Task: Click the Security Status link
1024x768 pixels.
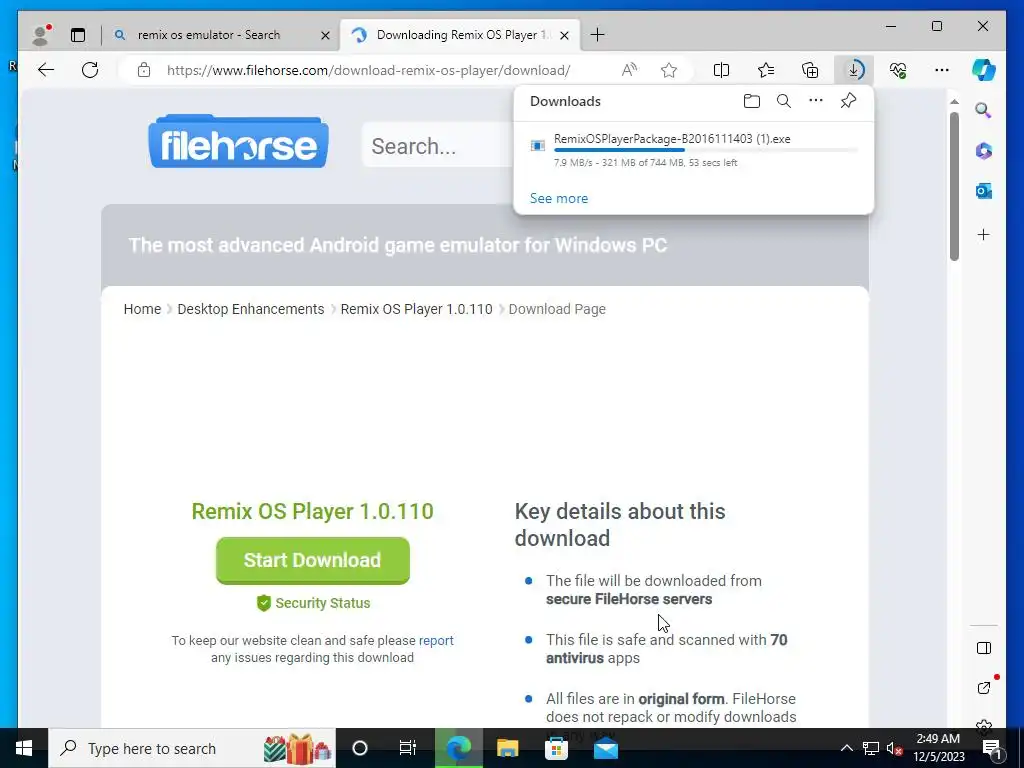Action: point(313,603)
